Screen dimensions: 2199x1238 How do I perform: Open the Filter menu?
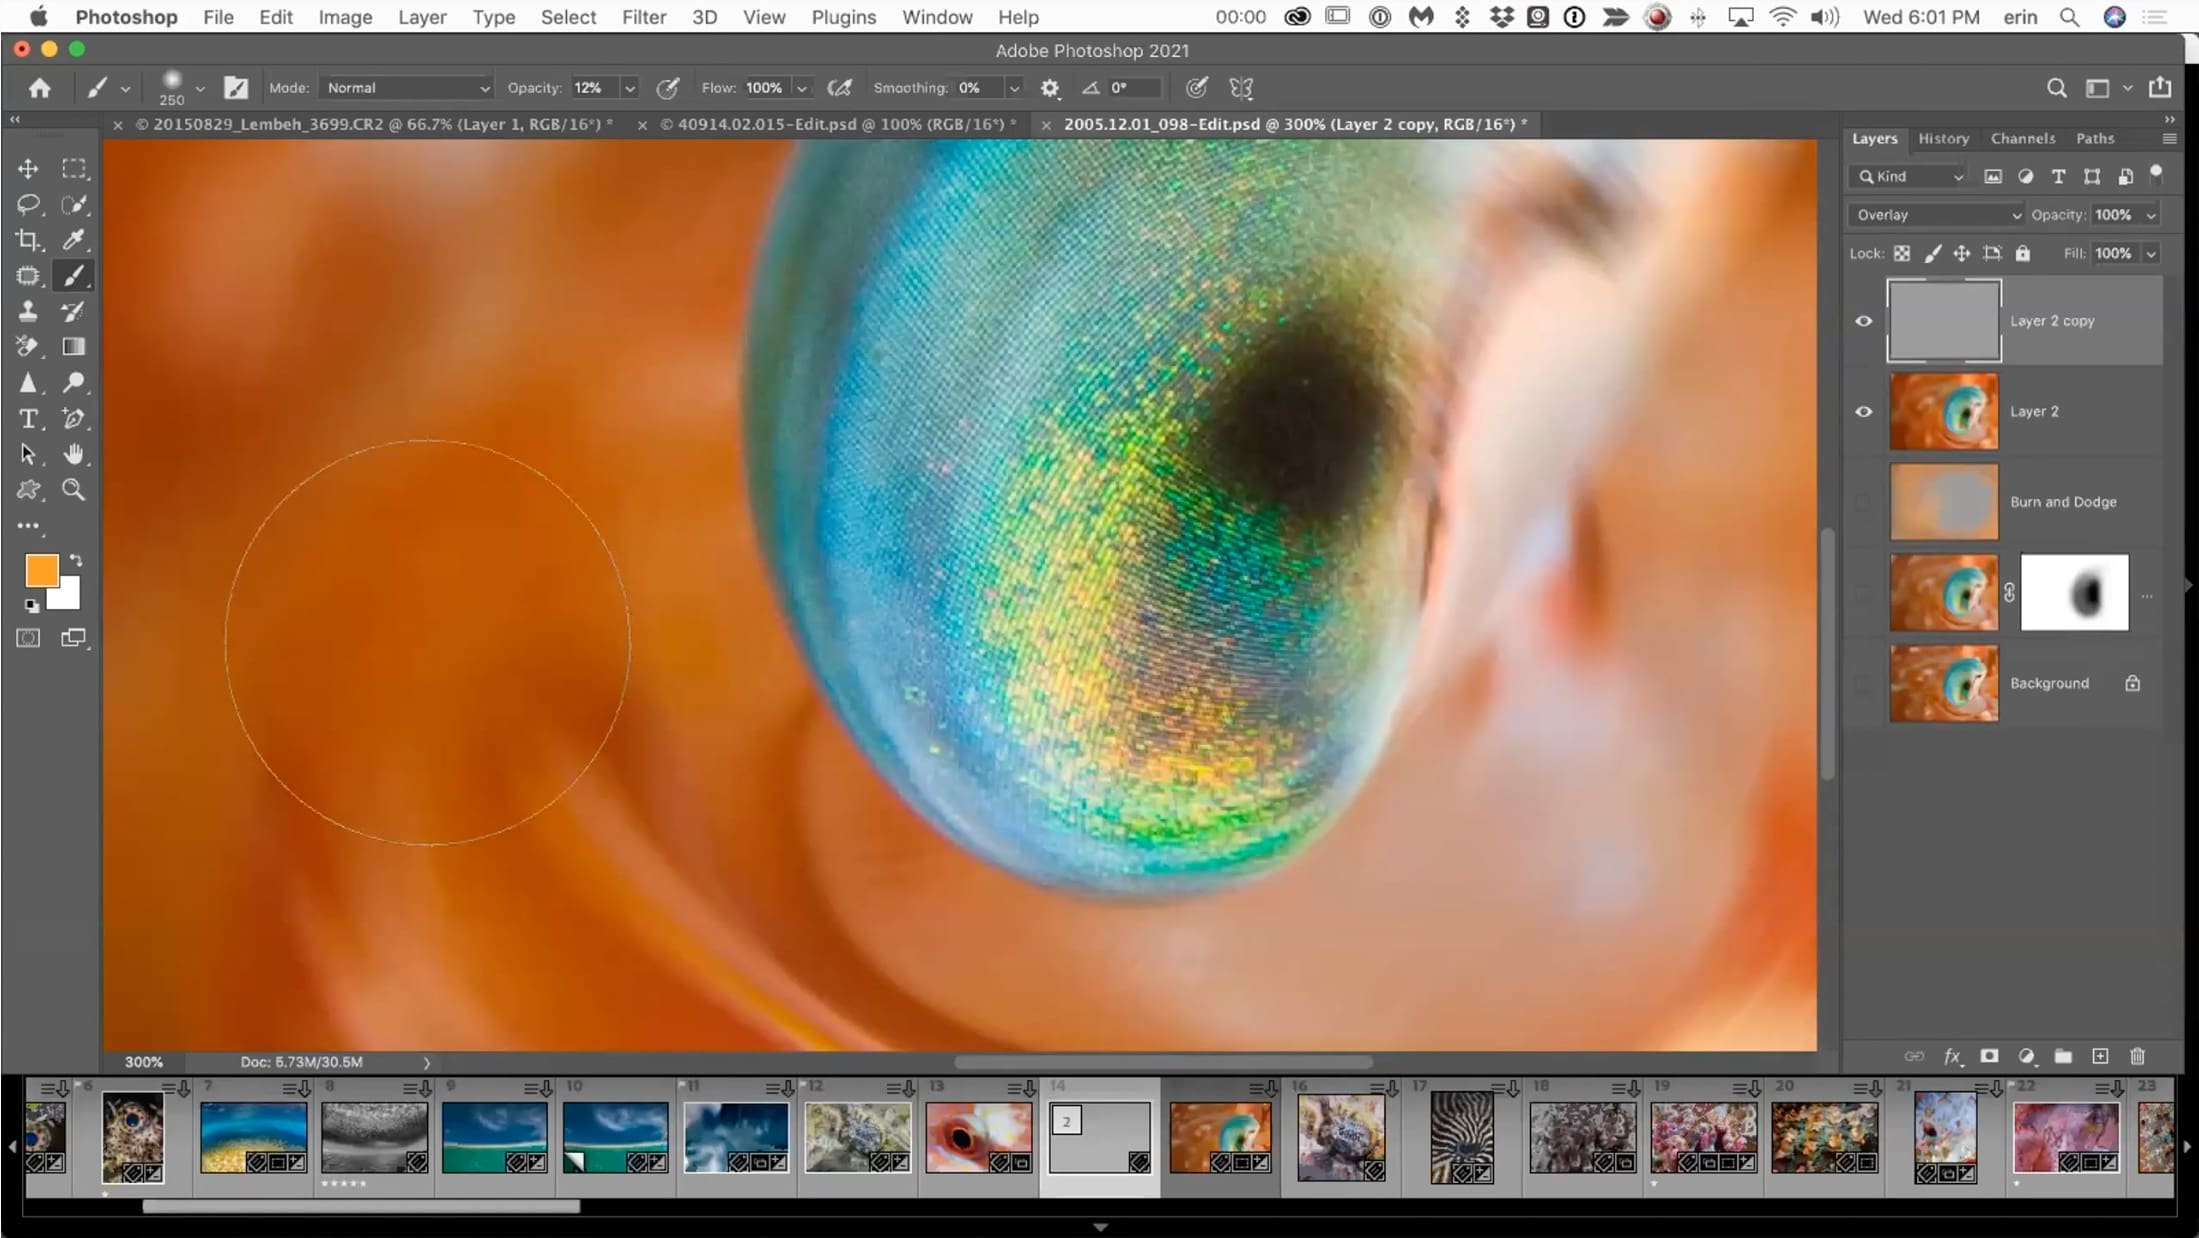tap(644, 17)
